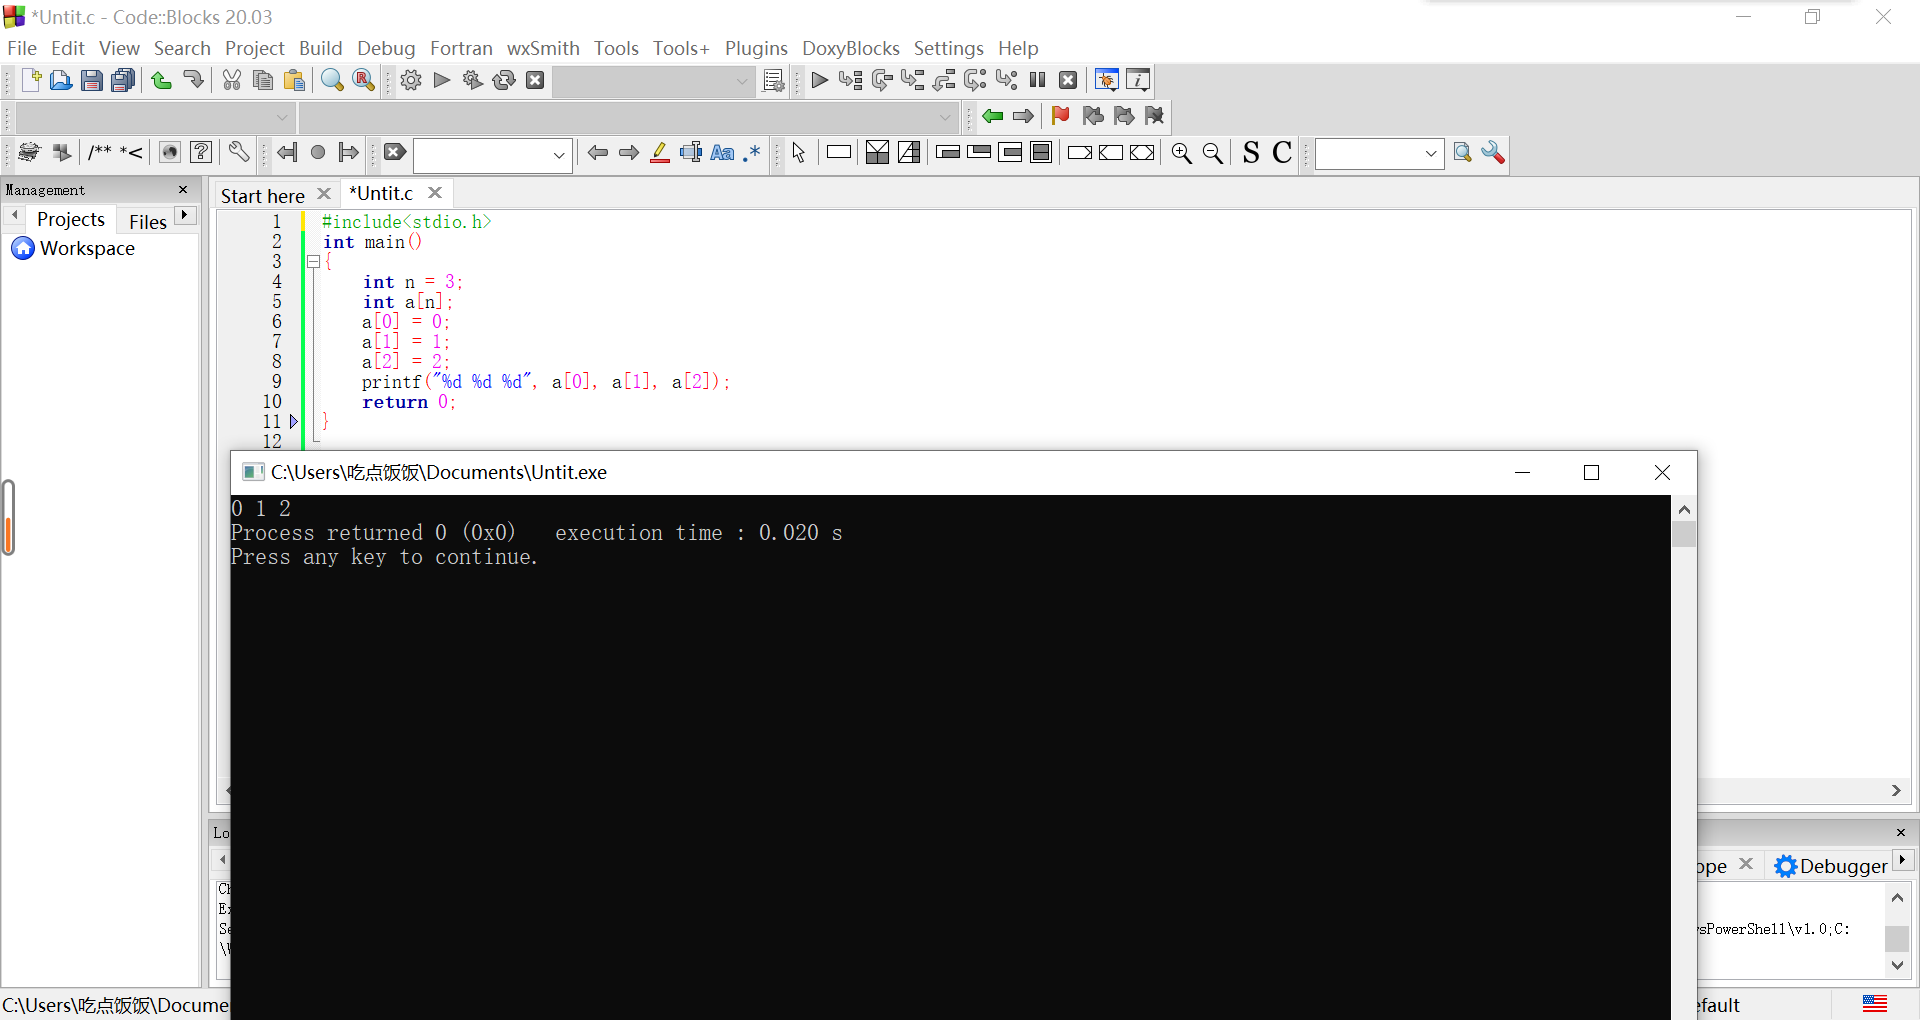Toggle match case Aa option
Viewport: 1920px width, 1020px height.
coord(722,152)
